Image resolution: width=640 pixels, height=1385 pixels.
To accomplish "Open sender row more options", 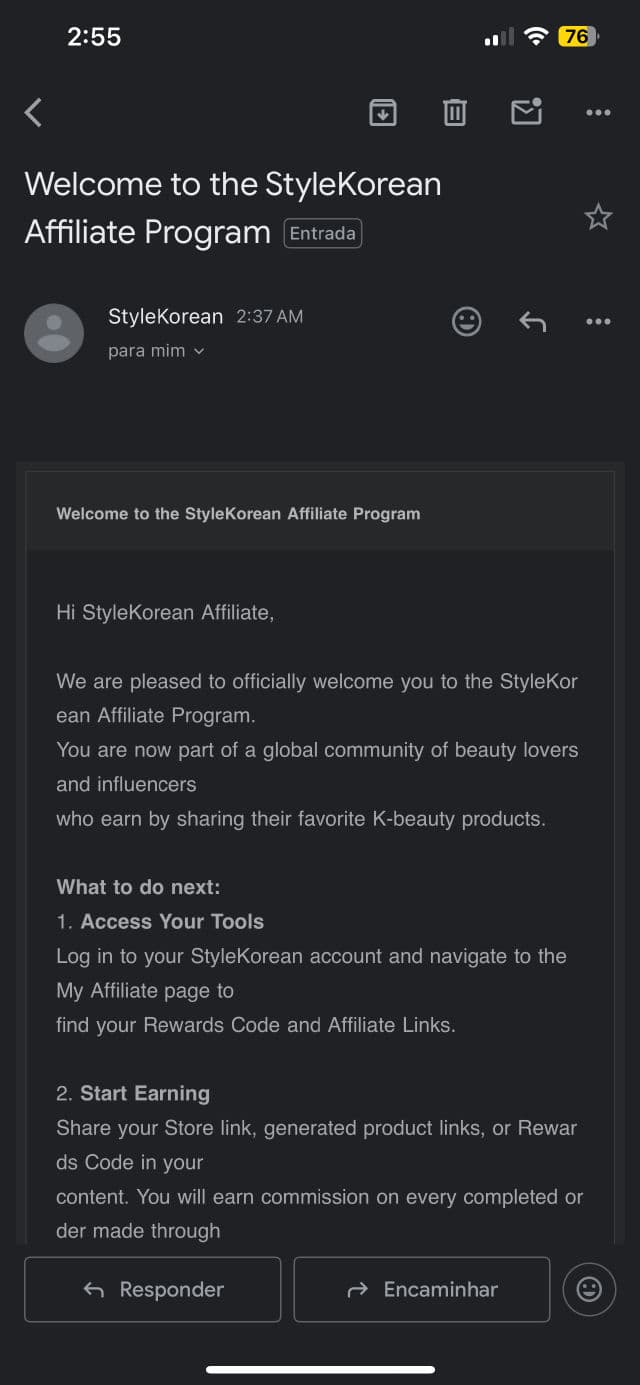I will click(x=598, y=321).
